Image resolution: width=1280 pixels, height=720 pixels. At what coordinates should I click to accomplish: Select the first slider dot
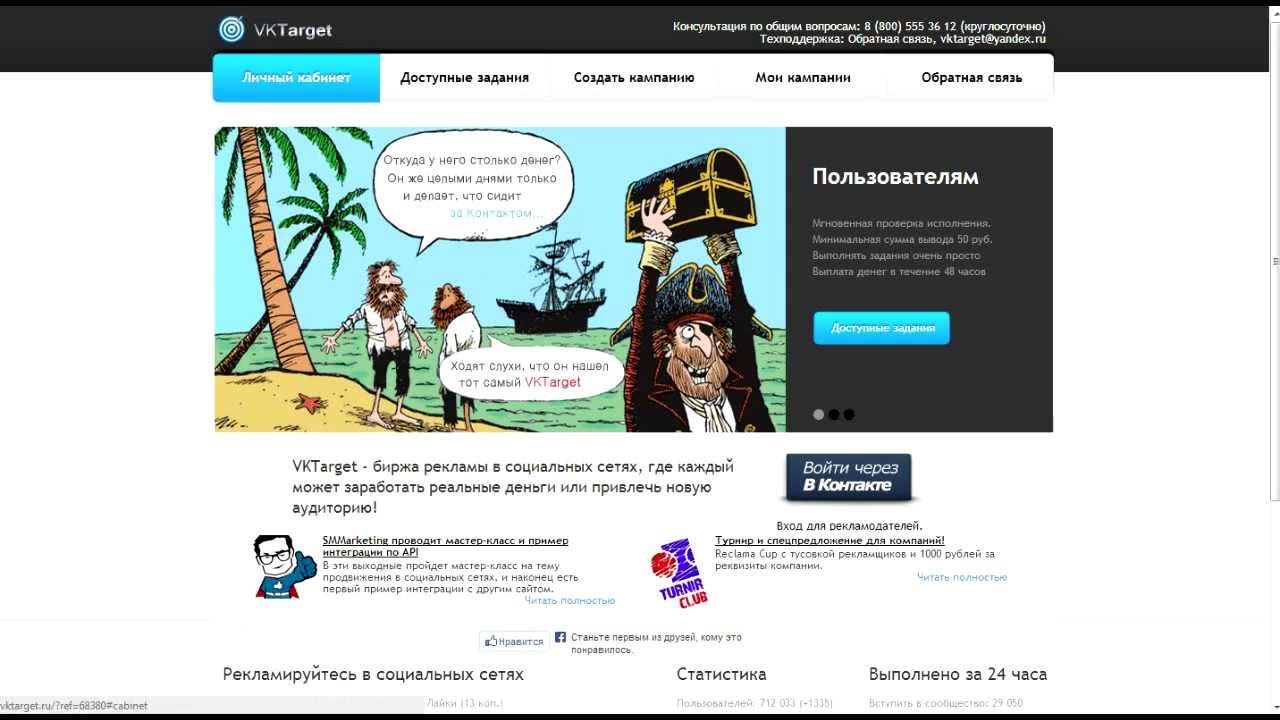819,414
